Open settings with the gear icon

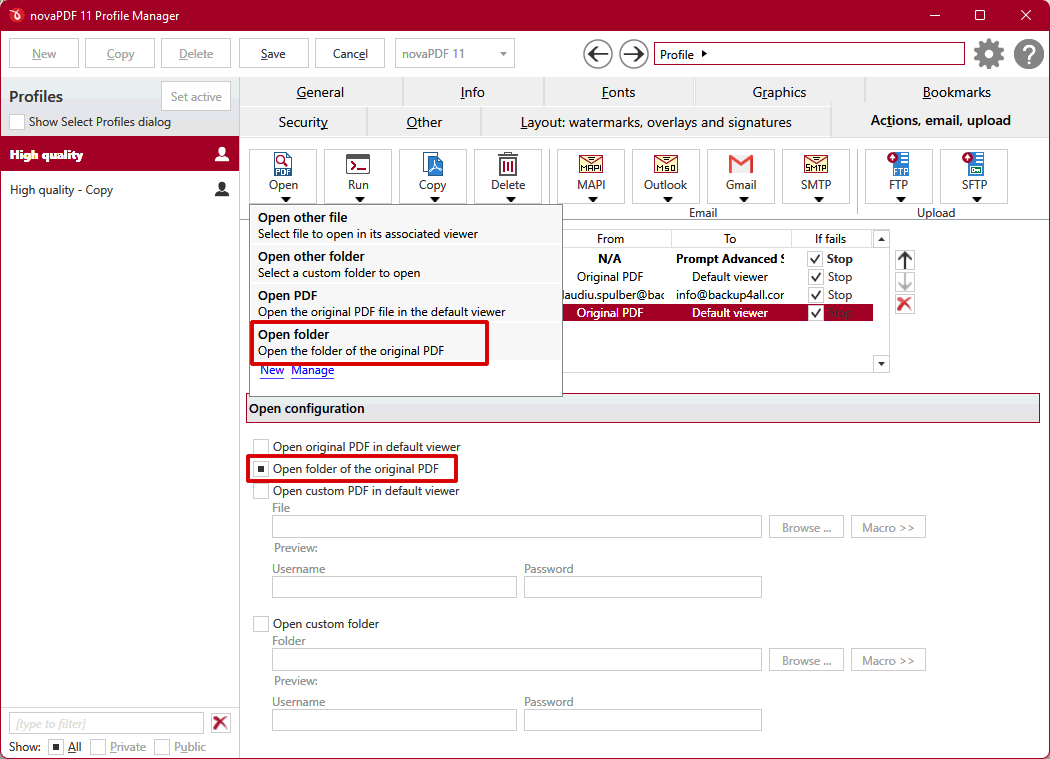(x=988, y=54)
